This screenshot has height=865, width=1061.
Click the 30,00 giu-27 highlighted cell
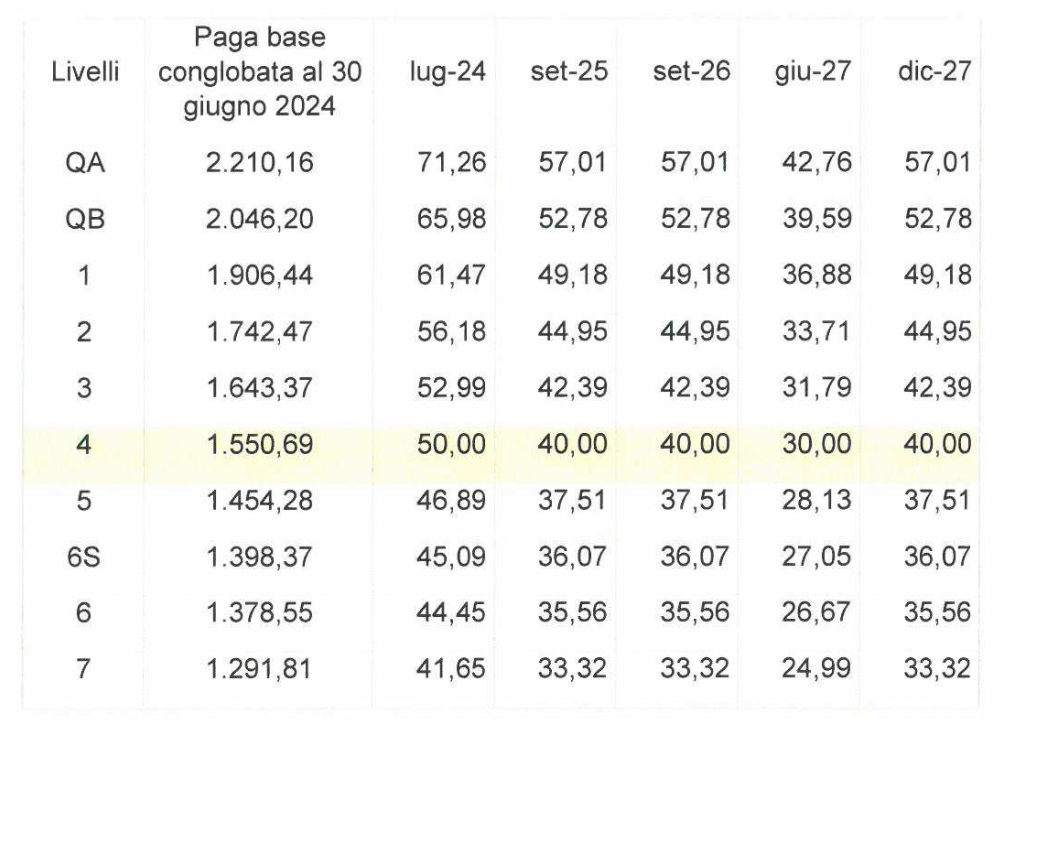coord(817,444)
